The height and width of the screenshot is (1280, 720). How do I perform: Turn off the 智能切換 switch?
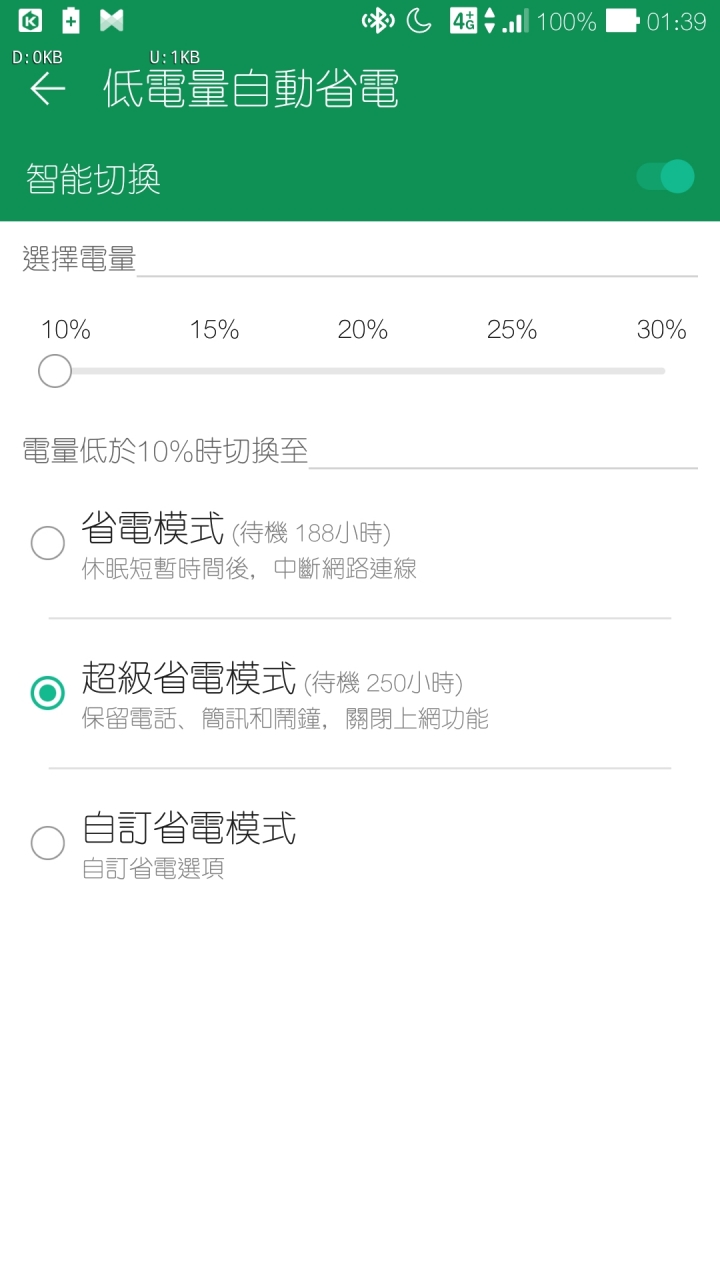click(665, 177)
